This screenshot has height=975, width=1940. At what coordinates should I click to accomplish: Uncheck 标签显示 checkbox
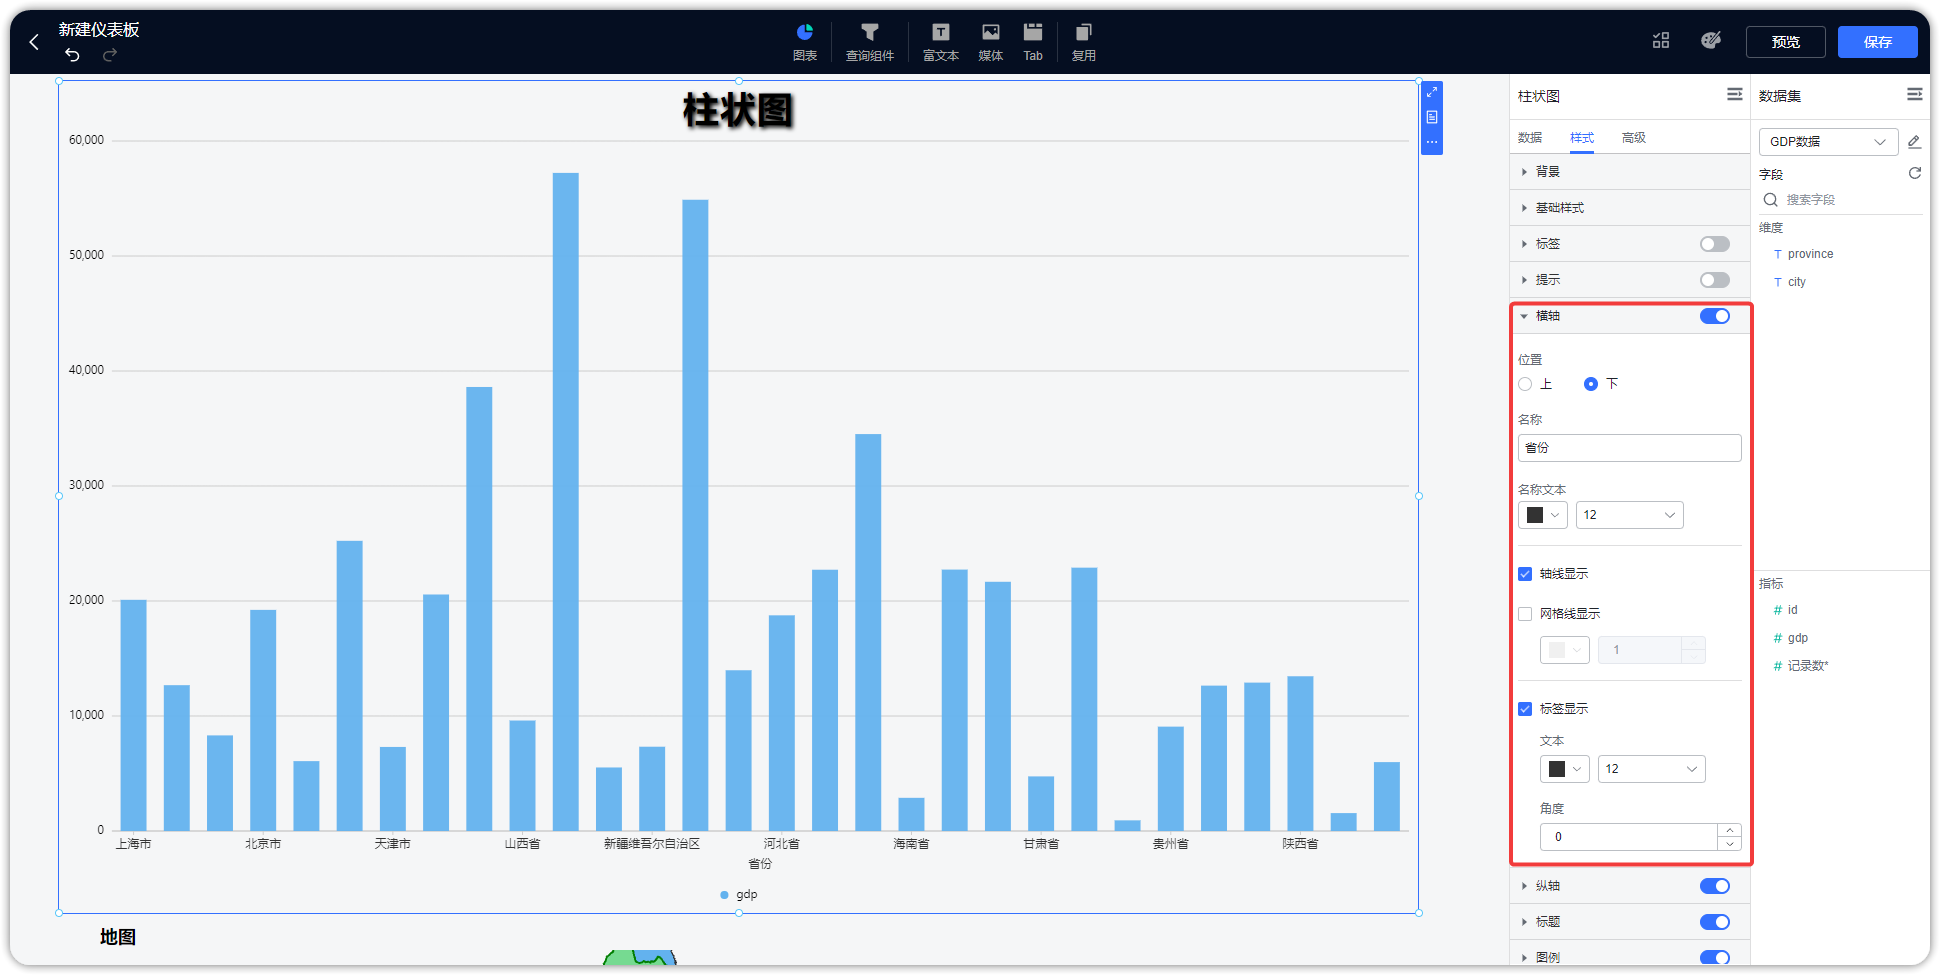tap(1525, 709)
